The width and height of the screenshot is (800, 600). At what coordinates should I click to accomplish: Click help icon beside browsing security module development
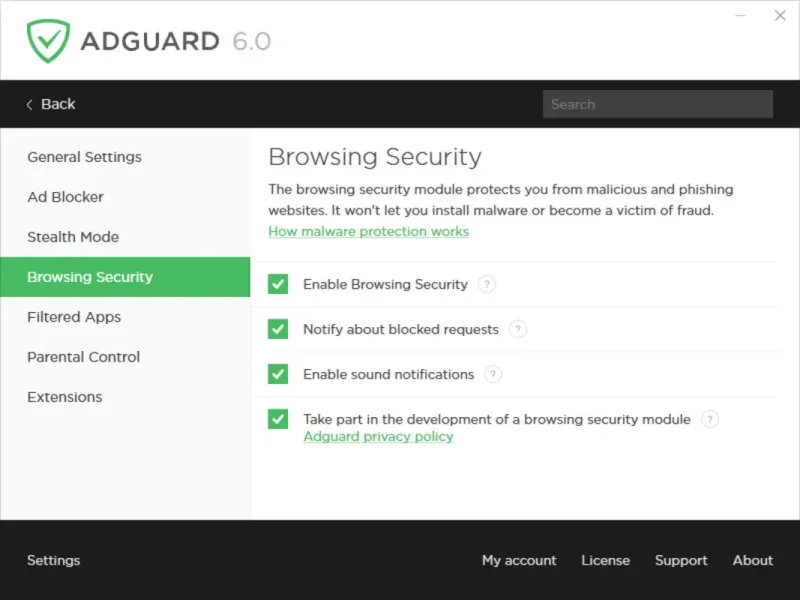pos(709,419)
